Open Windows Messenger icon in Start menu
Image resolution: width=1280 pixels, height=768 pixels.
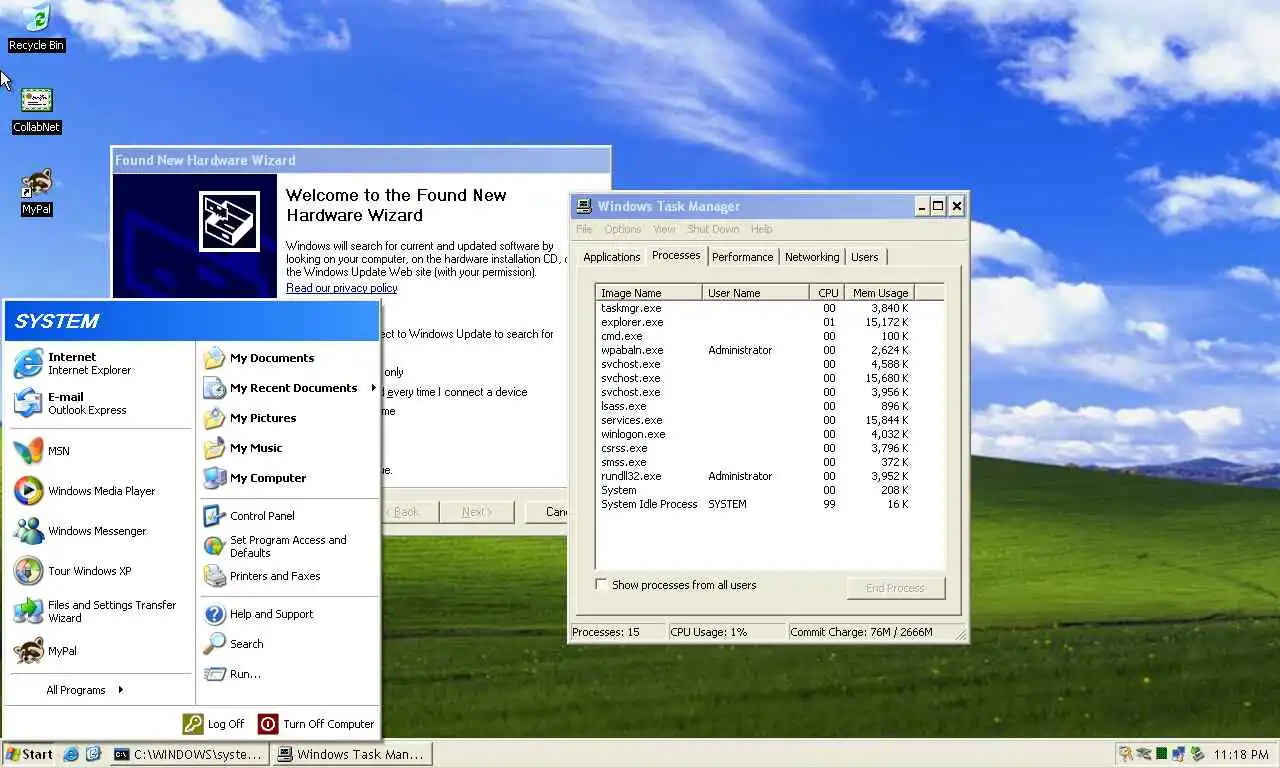coord(28,531)
